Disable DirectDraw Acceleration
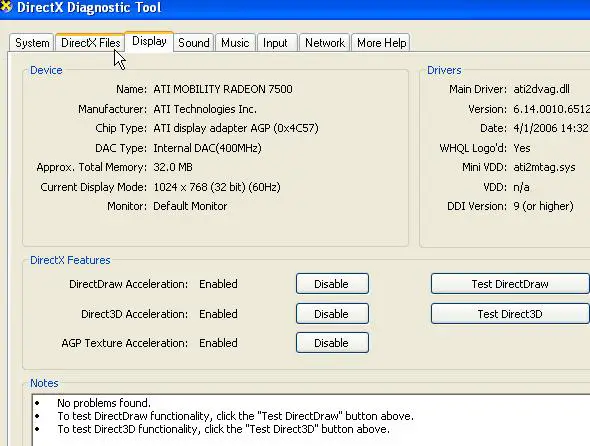This screenshot has width=590, height=446. coord(332,284)
